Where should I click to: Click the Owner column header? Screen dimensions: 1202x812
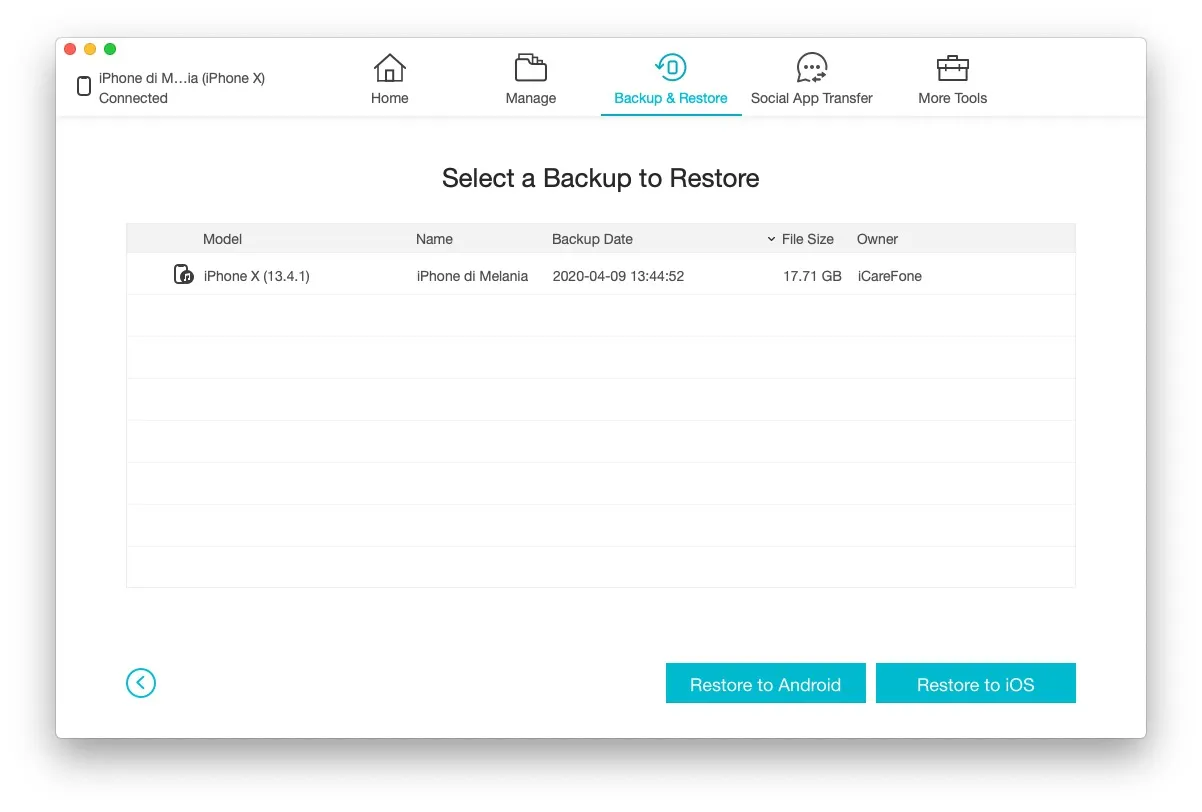[877, 239]
